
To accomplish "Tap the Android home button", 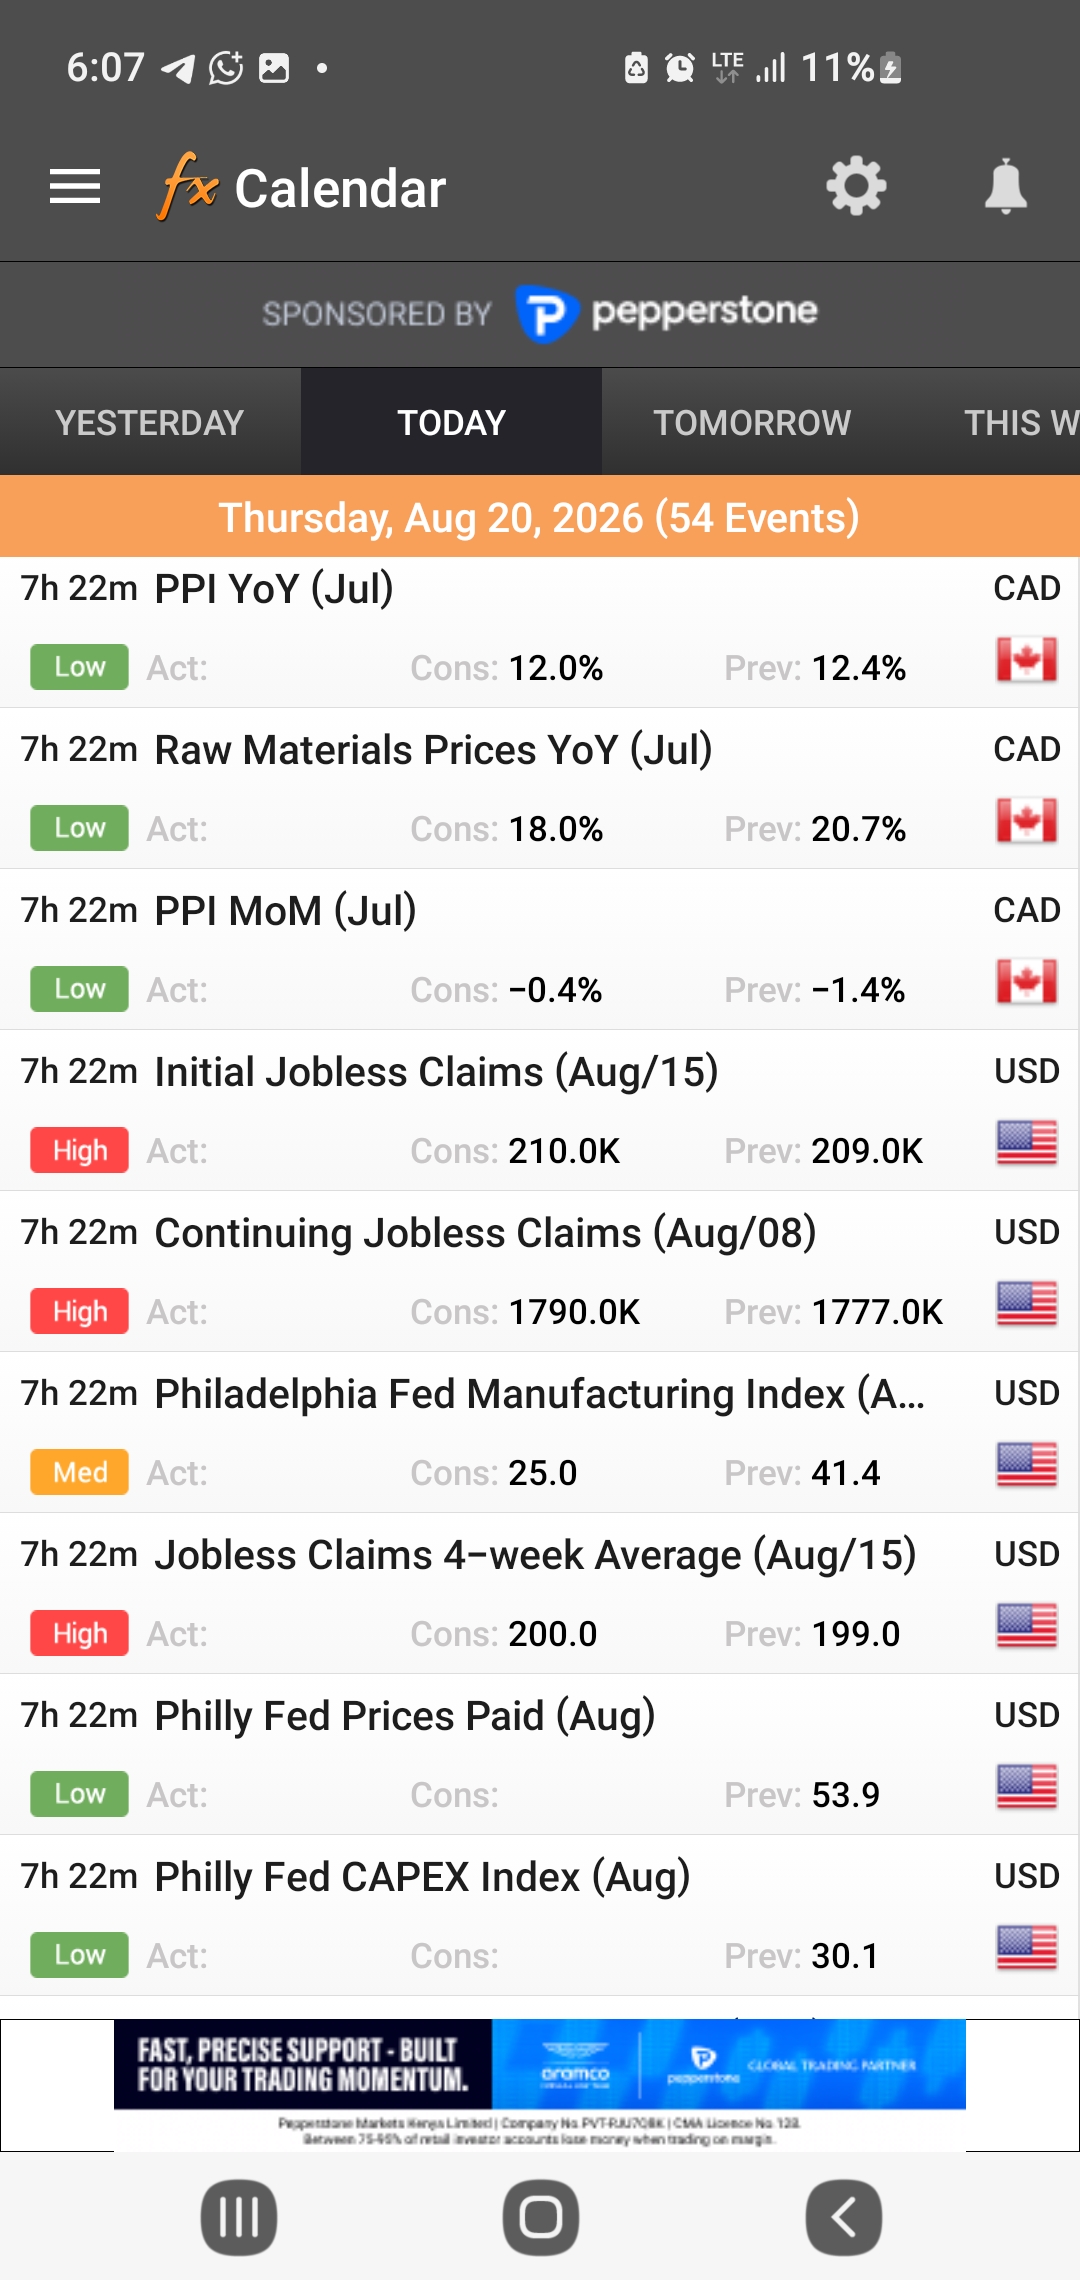I will click(x=540, y=2217).
